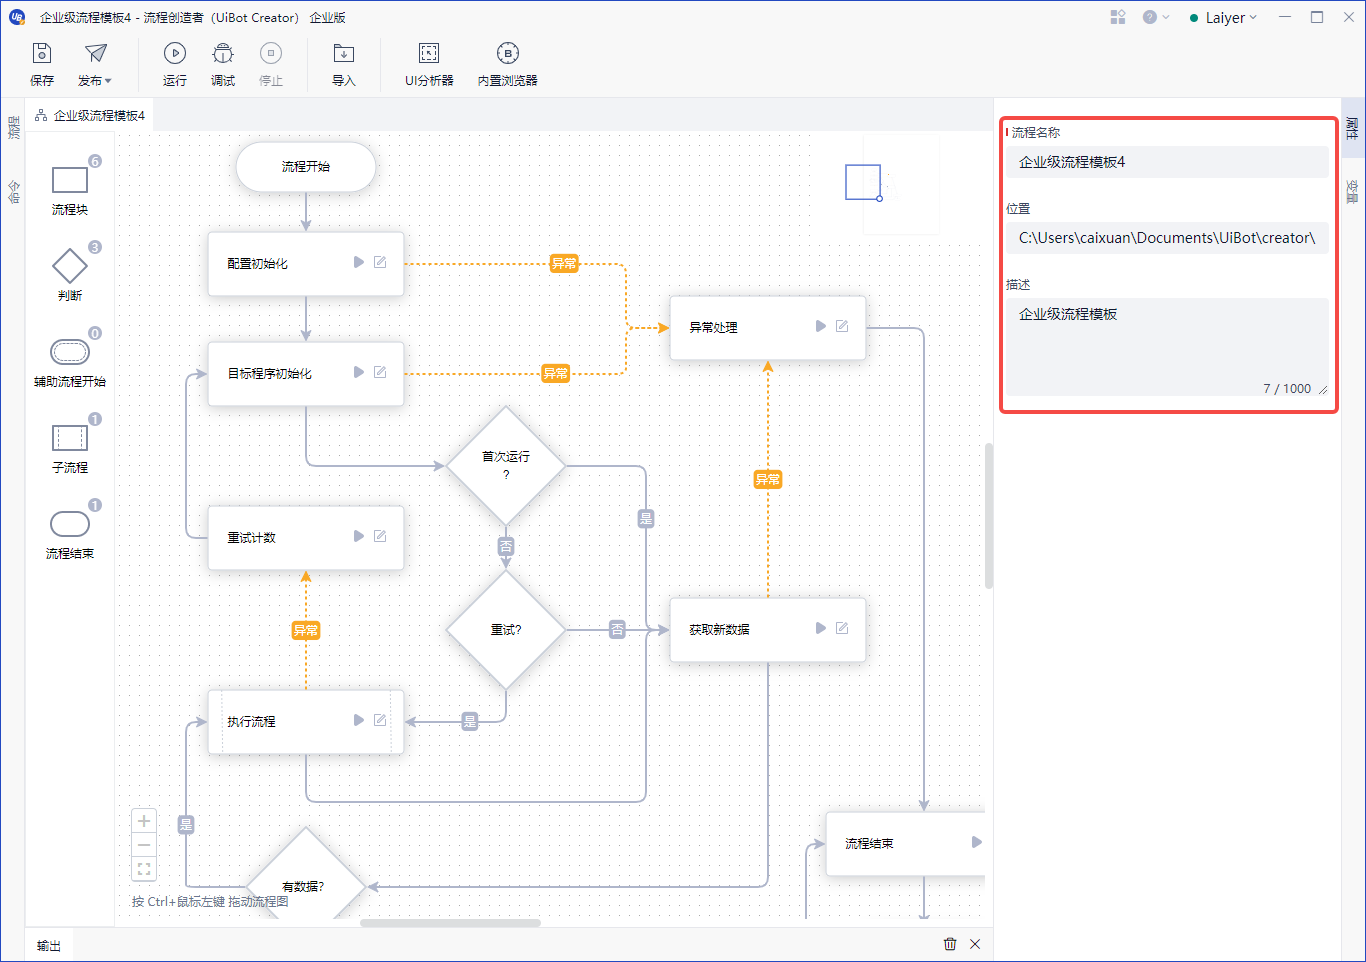Select the 首次运行? decision node
The height and width of the screenshot is (962, 1366).
coord(506,466)
